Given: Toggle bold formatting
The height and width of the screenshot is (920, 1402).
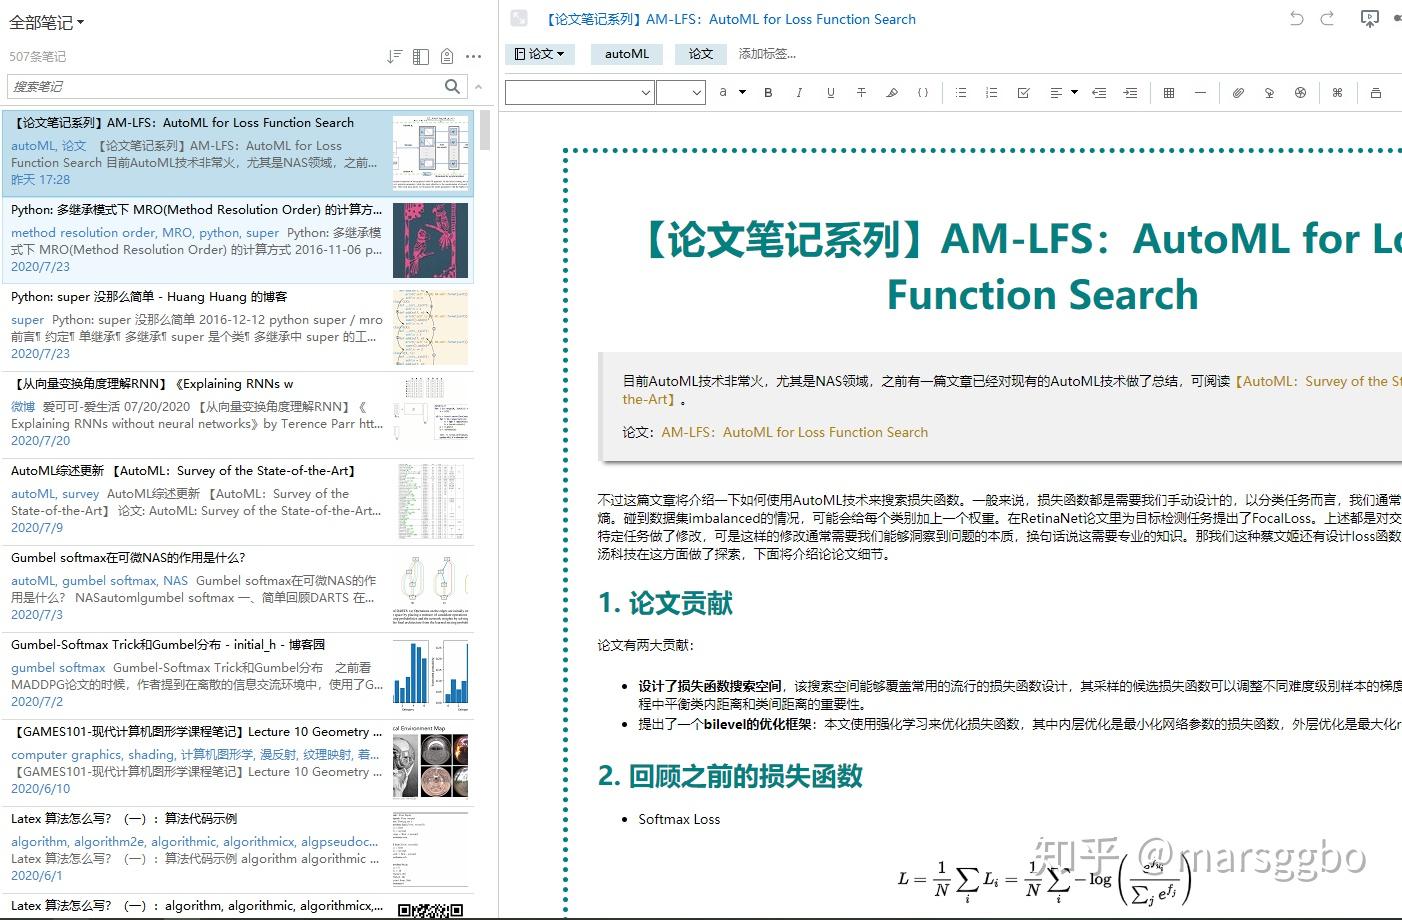Looking at the screenshot, I should [768, 93].
